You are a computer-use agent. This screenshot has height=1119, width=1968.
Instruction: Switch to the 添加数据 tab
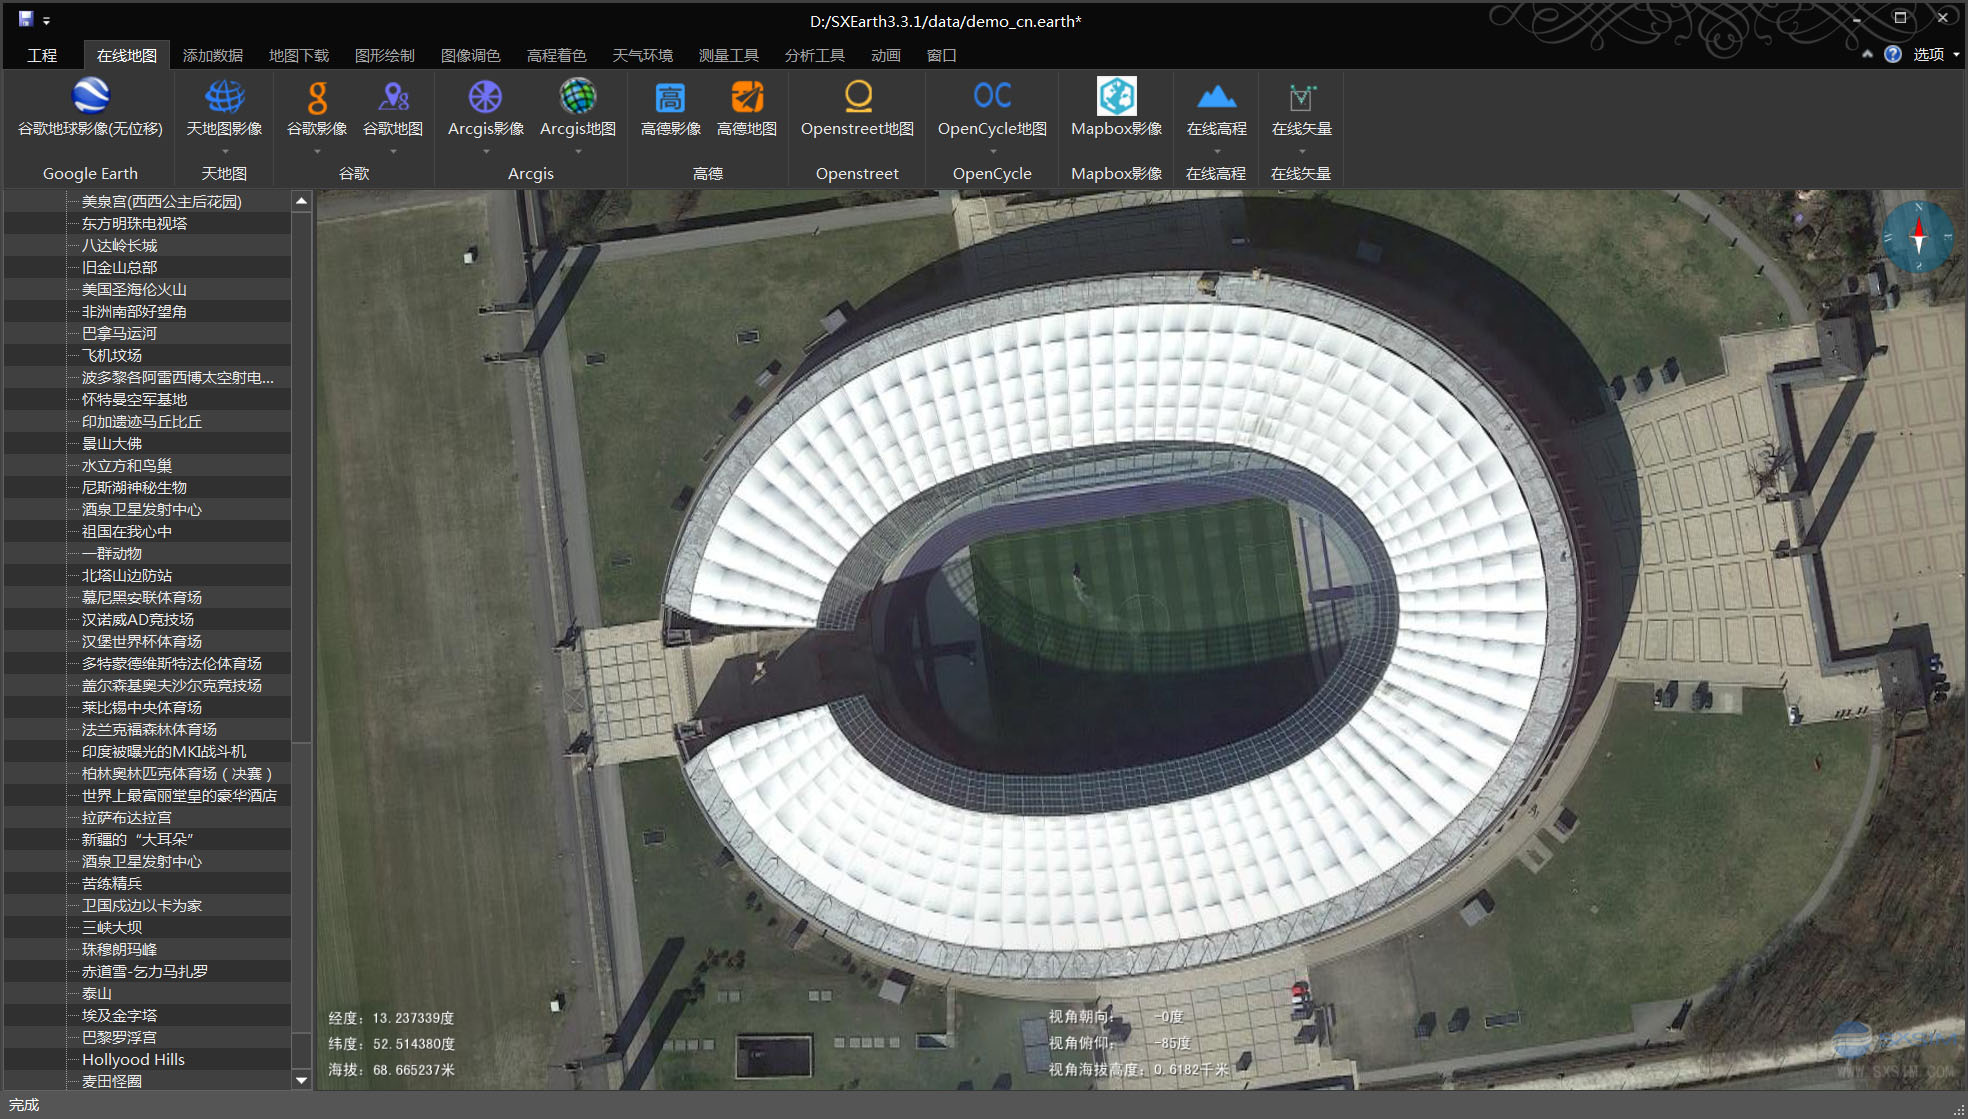pos(213,55)
